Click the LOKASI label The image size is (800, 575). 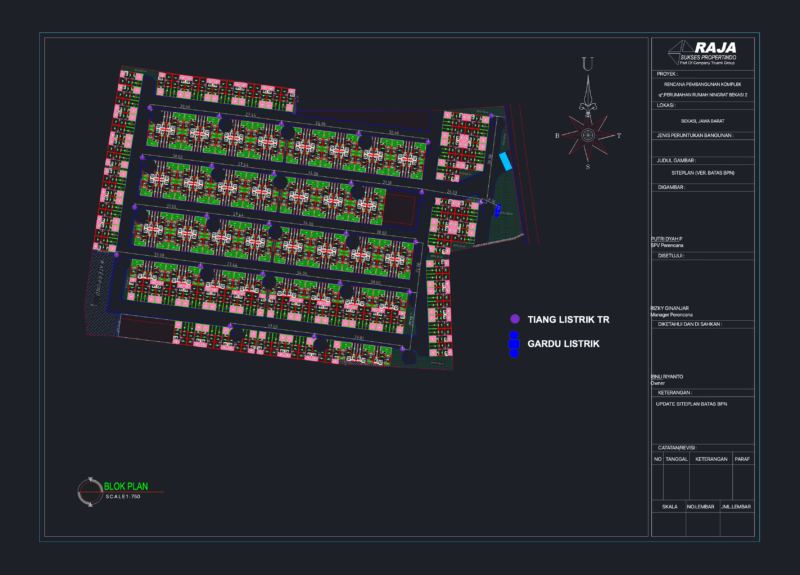click(x=666, y=105)
